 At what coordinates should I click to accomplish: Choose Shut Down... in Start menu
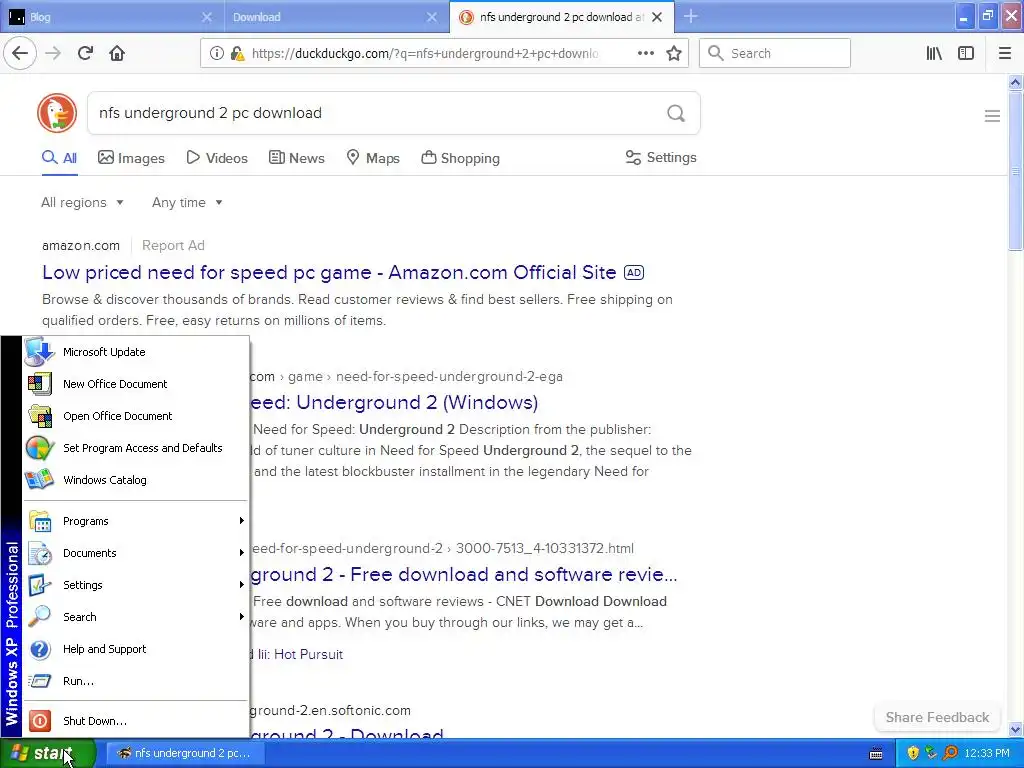coord(136,721)
